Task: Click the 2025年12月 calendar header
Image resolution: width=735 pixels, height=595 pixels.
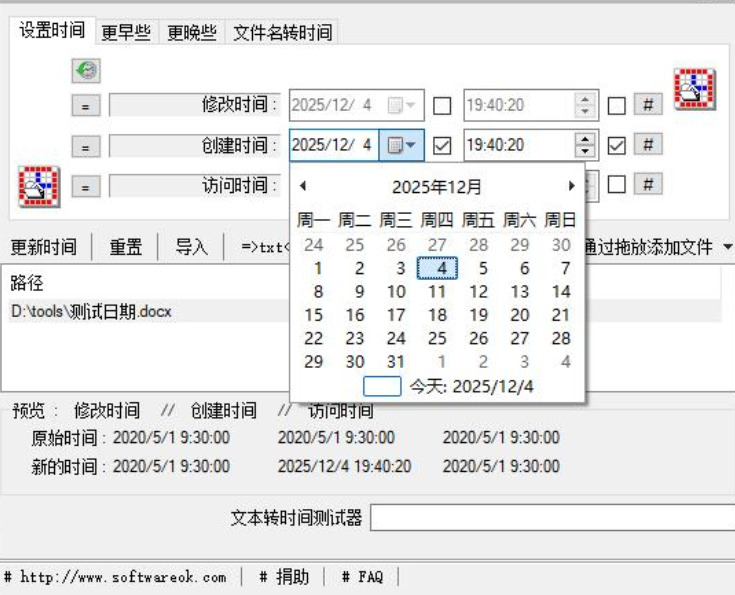Action: [x=437, y=187]
